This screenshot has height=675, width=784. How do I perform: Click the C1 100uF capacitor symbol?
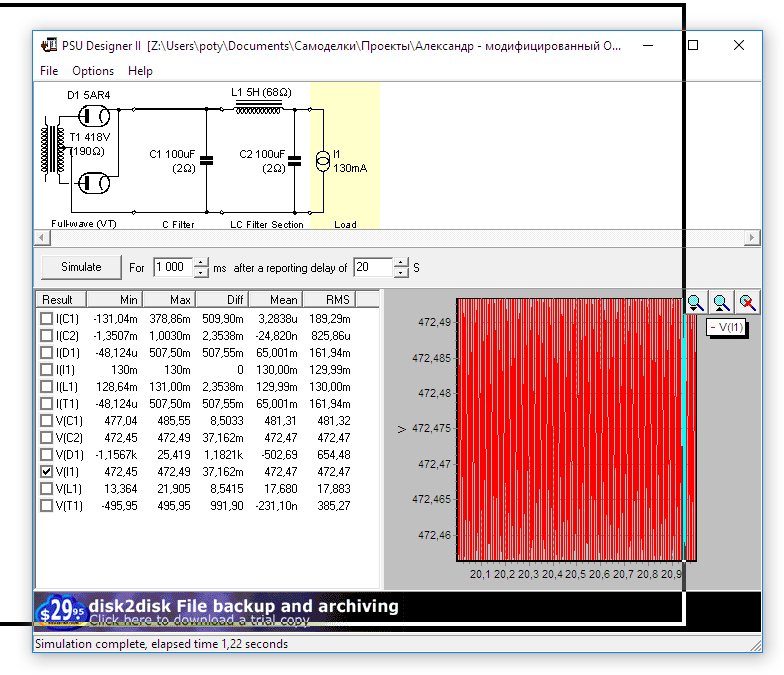coord(206,159)
